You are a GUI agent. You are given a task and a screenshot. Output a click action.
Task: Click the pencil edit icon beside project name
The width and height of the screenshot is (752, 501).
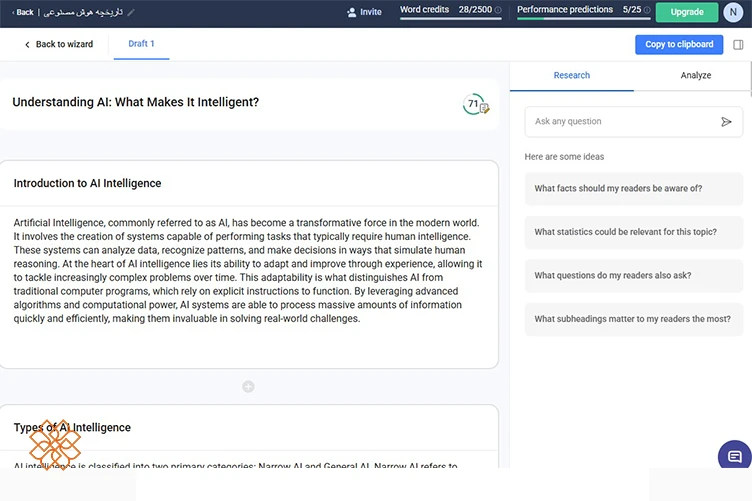tap(130, 12)
